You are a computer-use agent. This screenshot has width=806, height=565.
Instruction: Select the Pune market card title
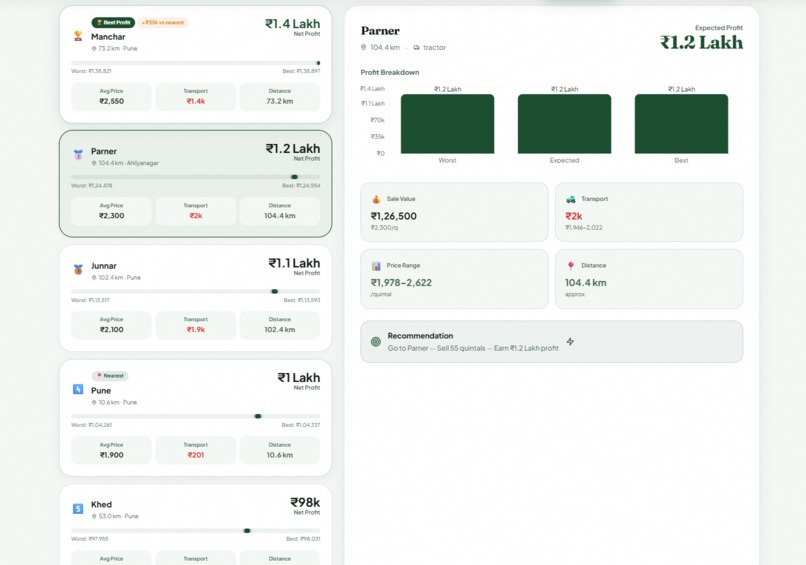pos(101,391)
